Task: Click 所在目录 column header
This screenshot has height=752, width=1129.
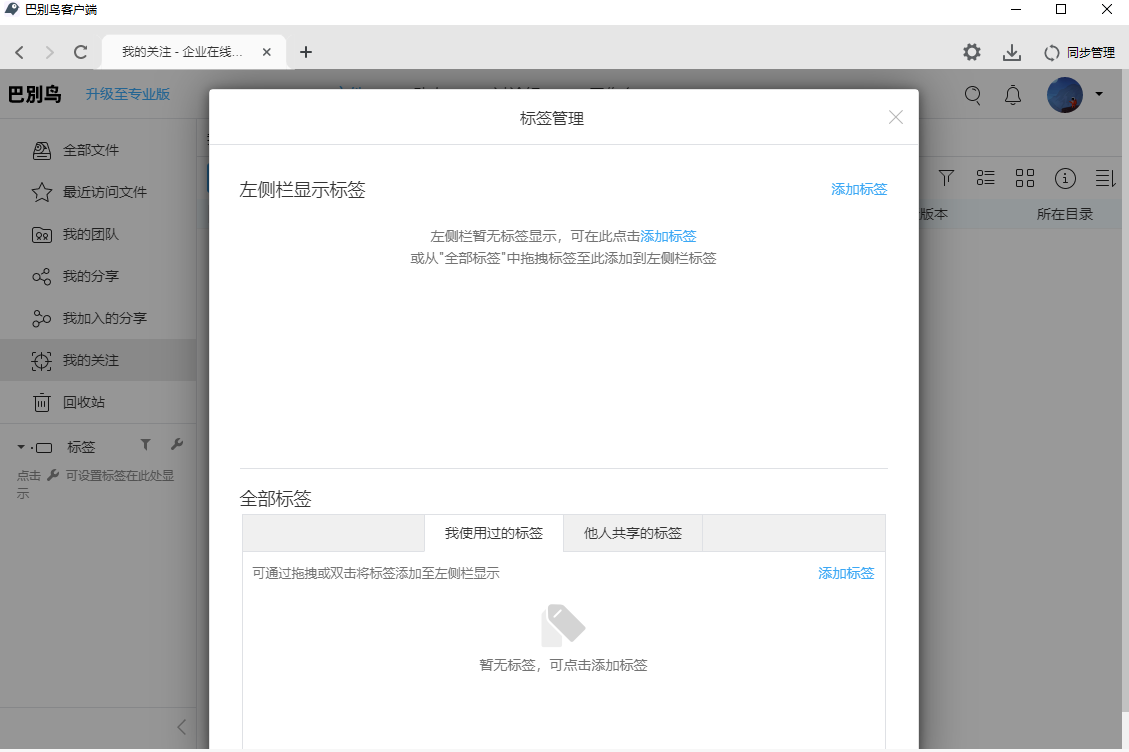Action: pos(1065,214)
